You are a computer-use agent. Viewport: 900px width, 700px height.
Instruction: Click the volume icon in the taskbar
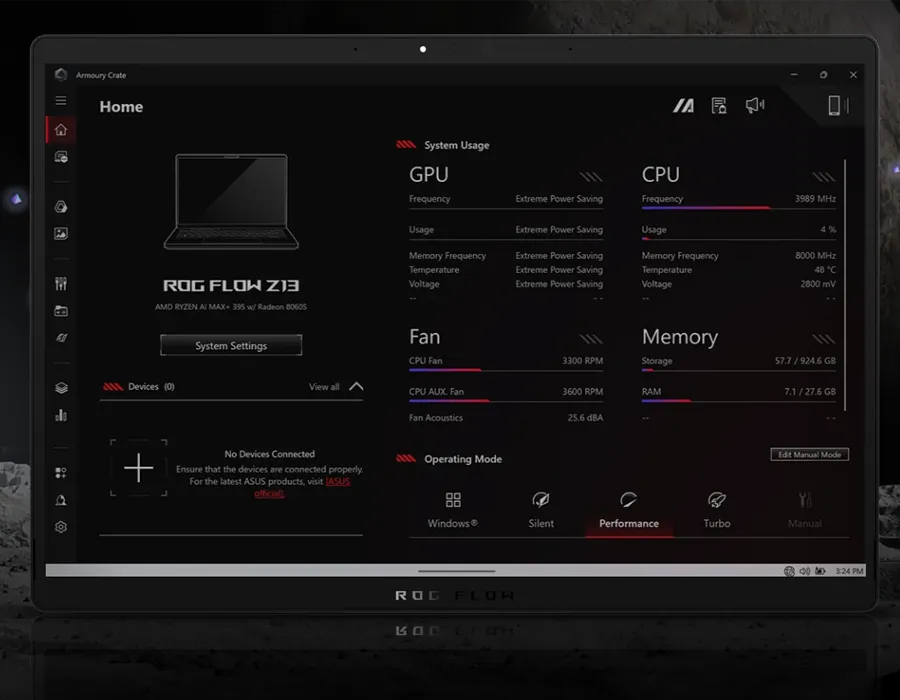pyautogui.click(x=805, y=571)
